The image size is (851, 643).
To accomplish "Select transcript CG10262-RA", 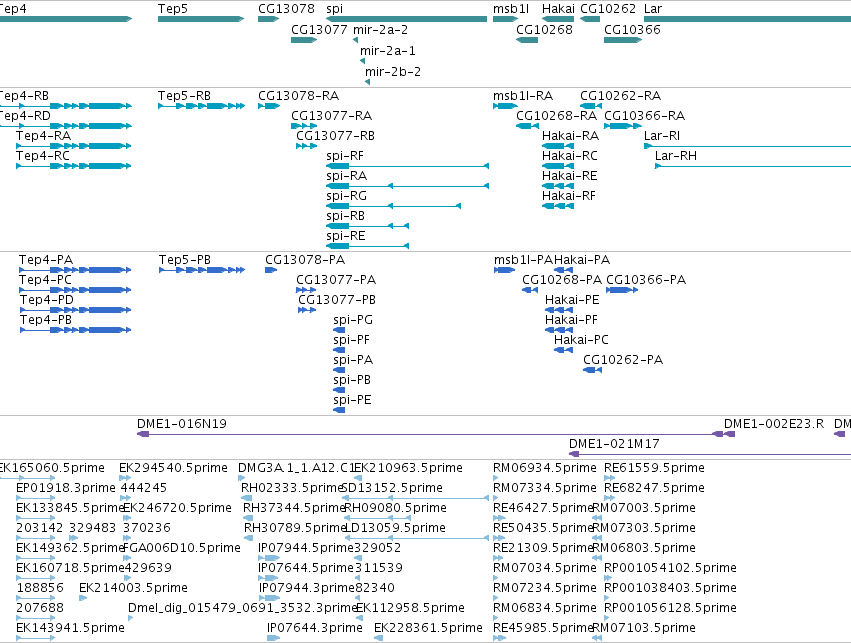I will (x=620, y=96).
